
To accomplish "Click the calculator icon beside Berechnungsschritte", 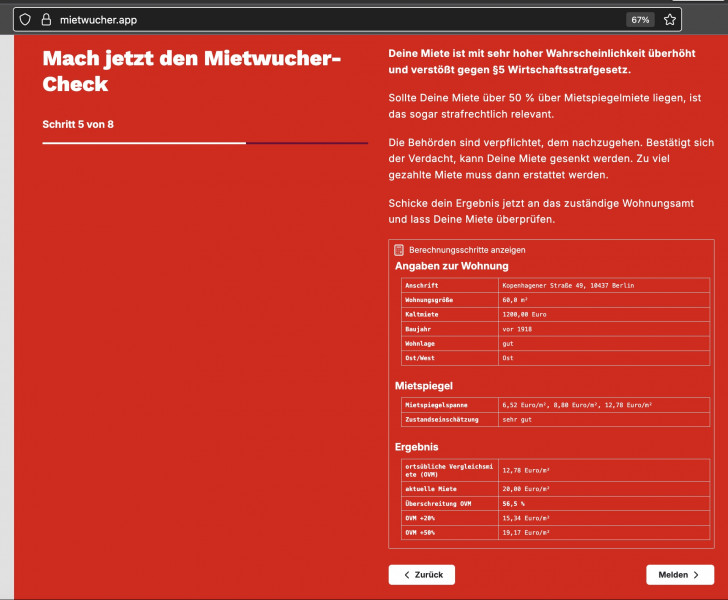I will click(399, 250).
